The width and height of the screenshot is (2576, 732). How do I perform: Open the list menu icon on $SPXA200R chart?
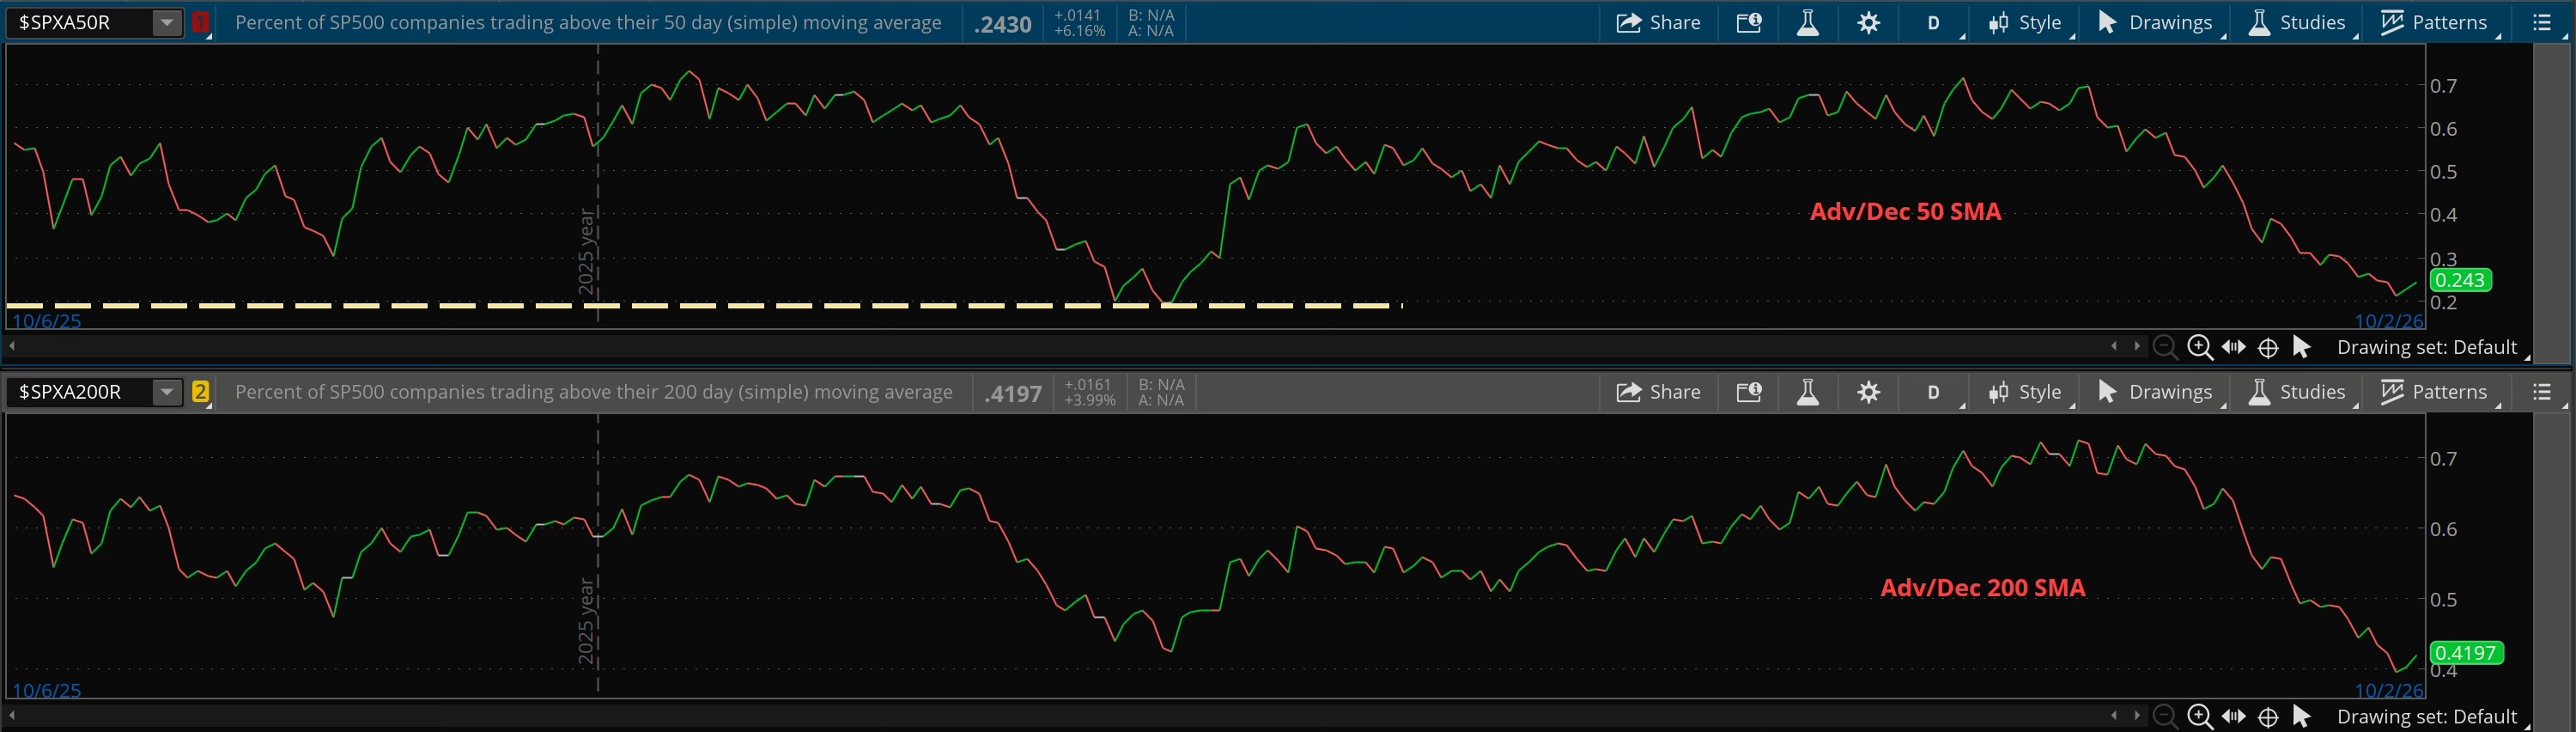click(x=2541, y=392)
